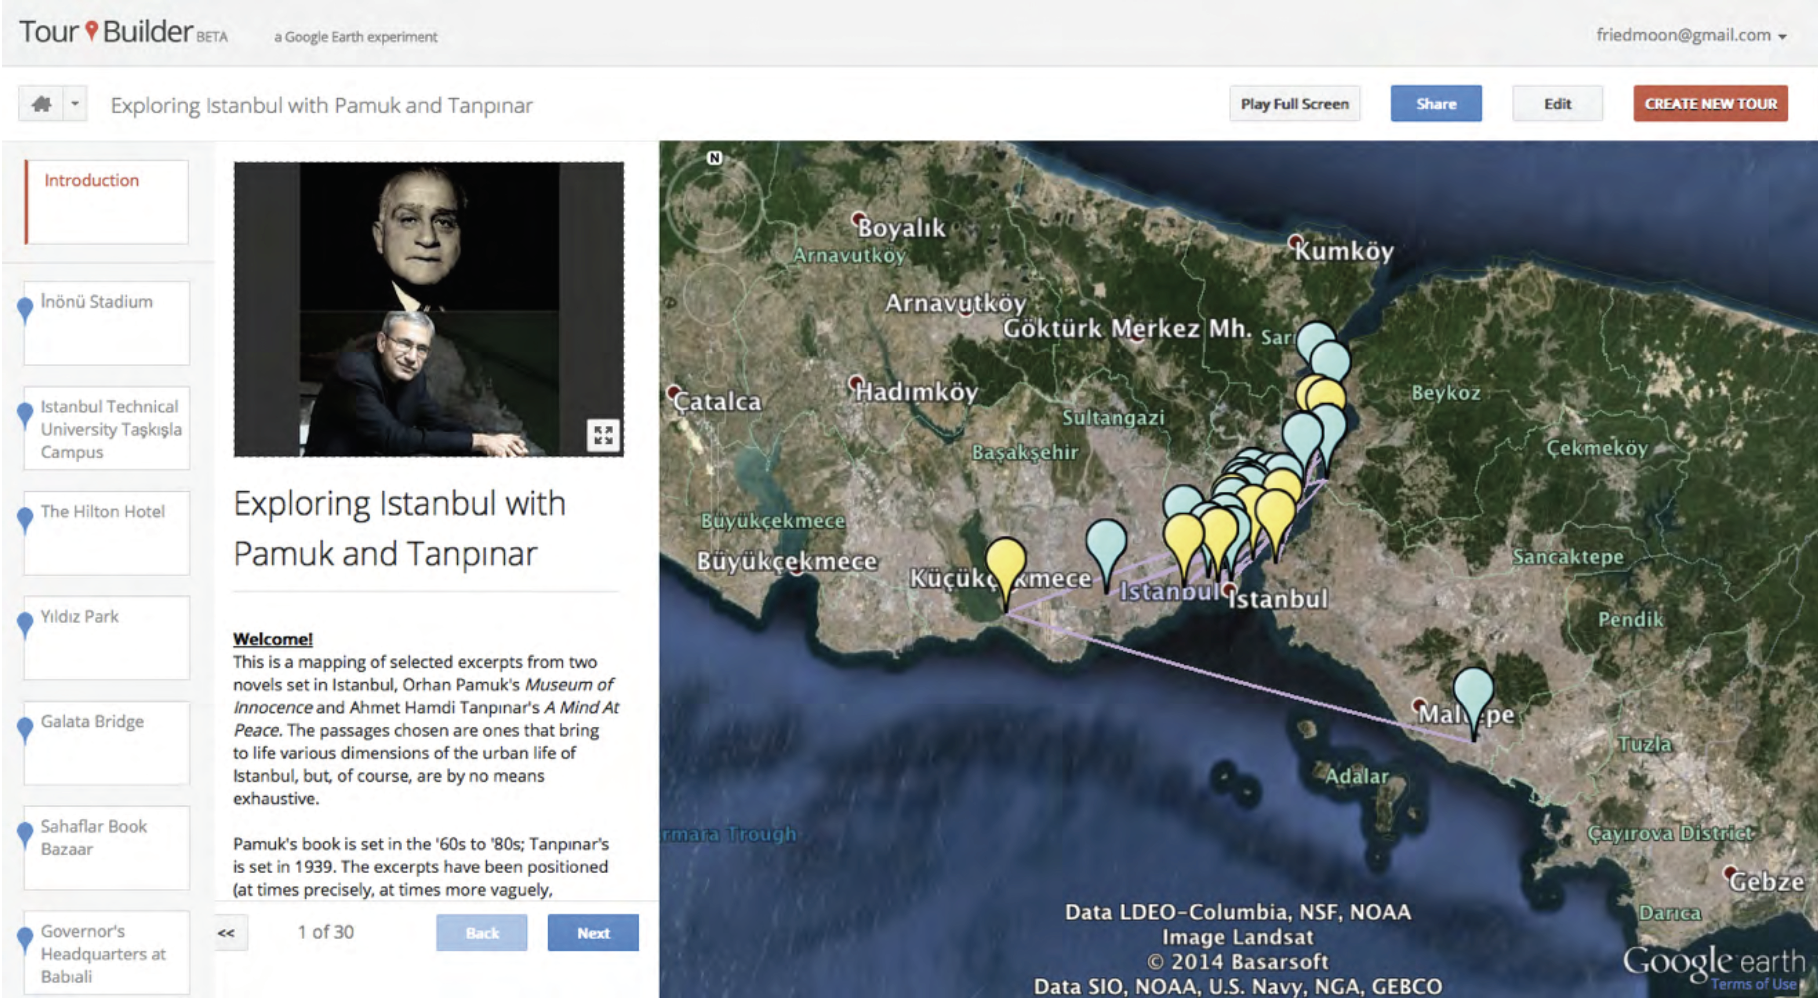The image size is (1818, 998).
Task: Click the pin icon beside Hilton Hotel
Action: [x=25, y=520]
